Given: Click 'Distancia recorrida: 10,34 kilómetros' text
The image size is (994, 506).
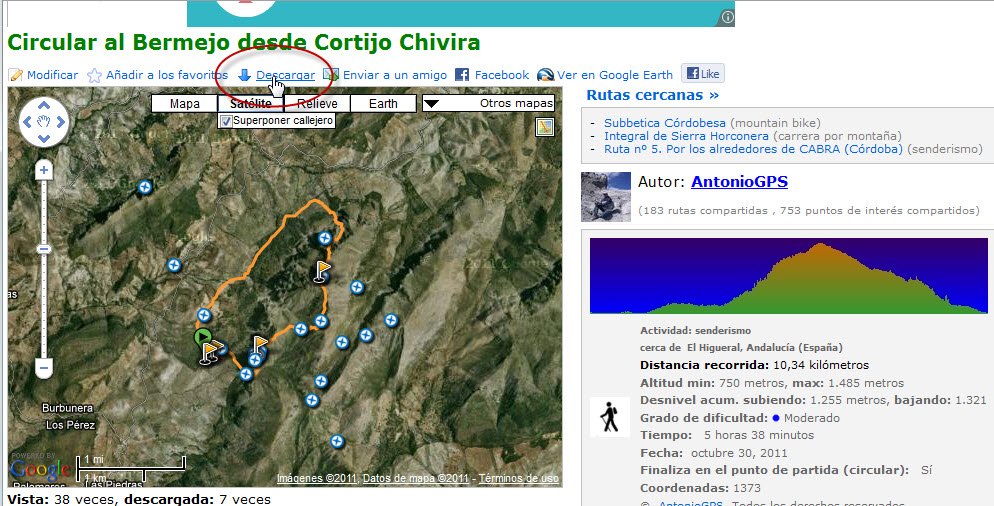Looking at the screenshot, I should pos(754,365).
